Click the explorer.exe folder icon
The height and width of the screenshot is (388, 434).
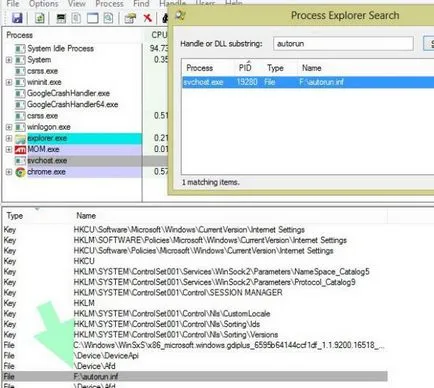(20, 138)
